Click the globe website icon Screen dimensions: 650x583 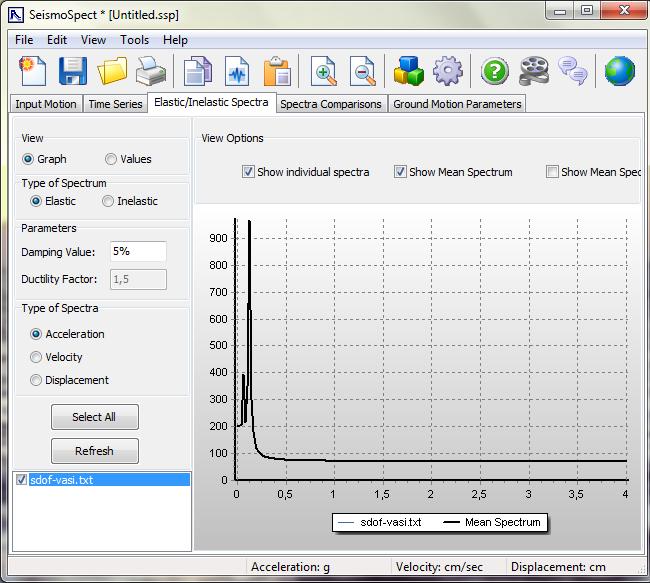pos(620,71)
